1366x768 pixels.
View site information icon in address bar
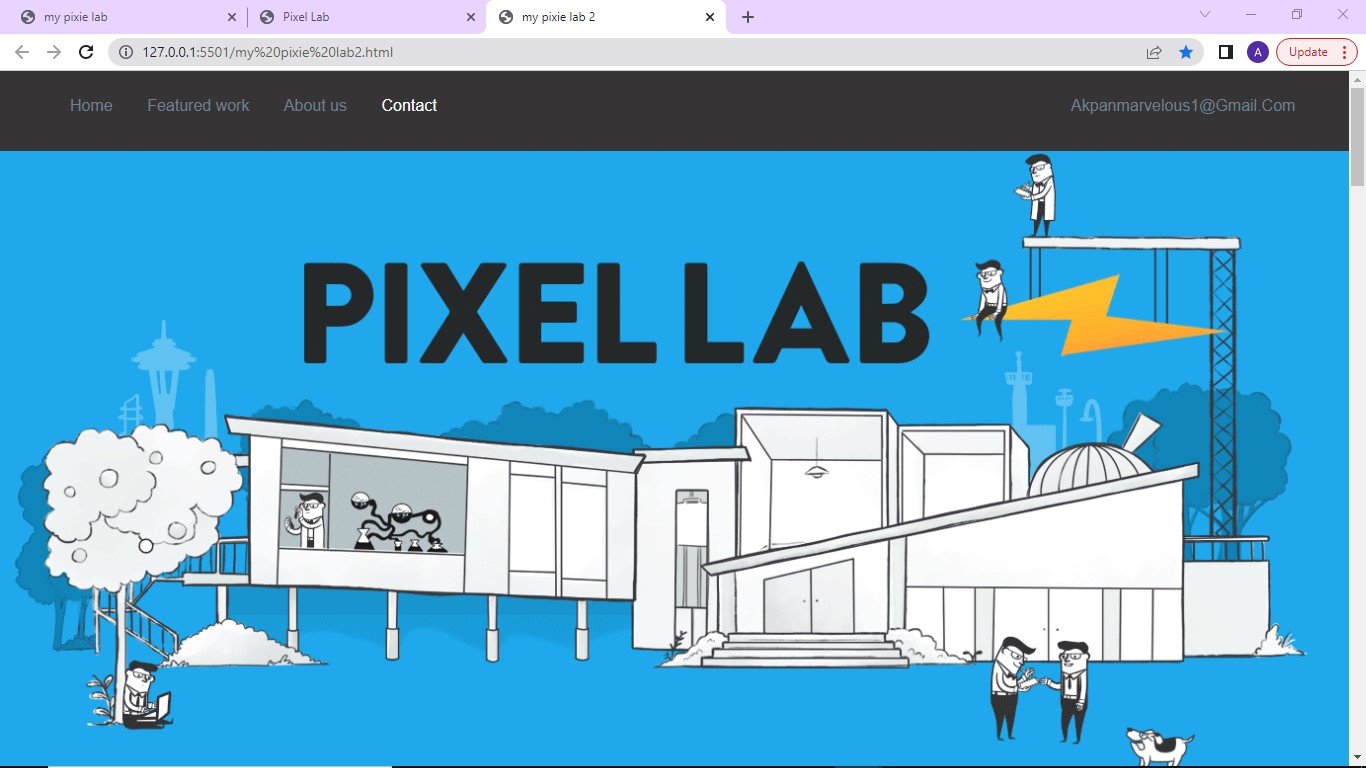[126, 52]
